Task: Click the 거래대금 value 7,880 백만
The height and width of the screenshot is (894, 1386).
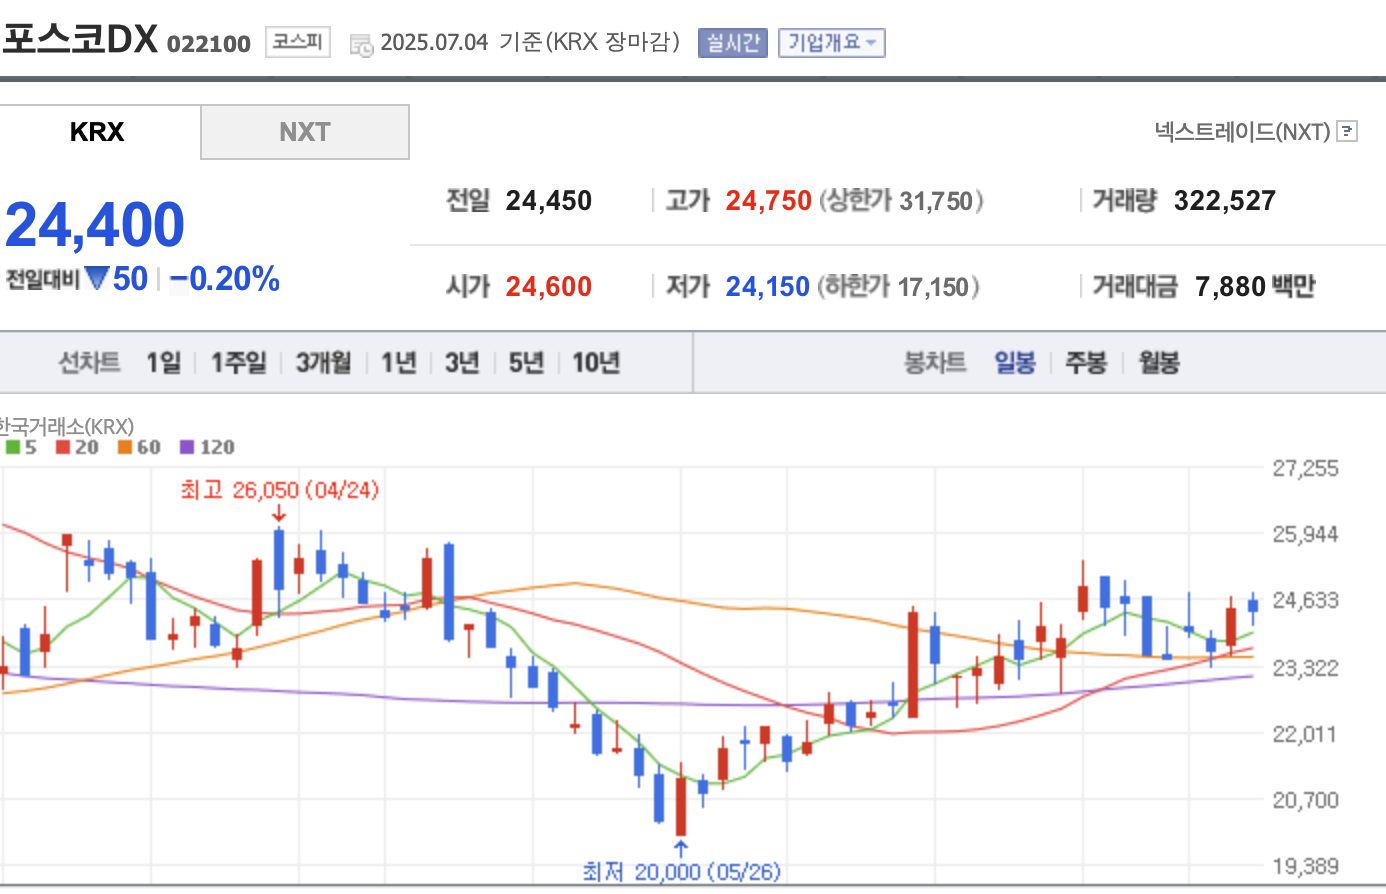Action: pos(1255,287)
